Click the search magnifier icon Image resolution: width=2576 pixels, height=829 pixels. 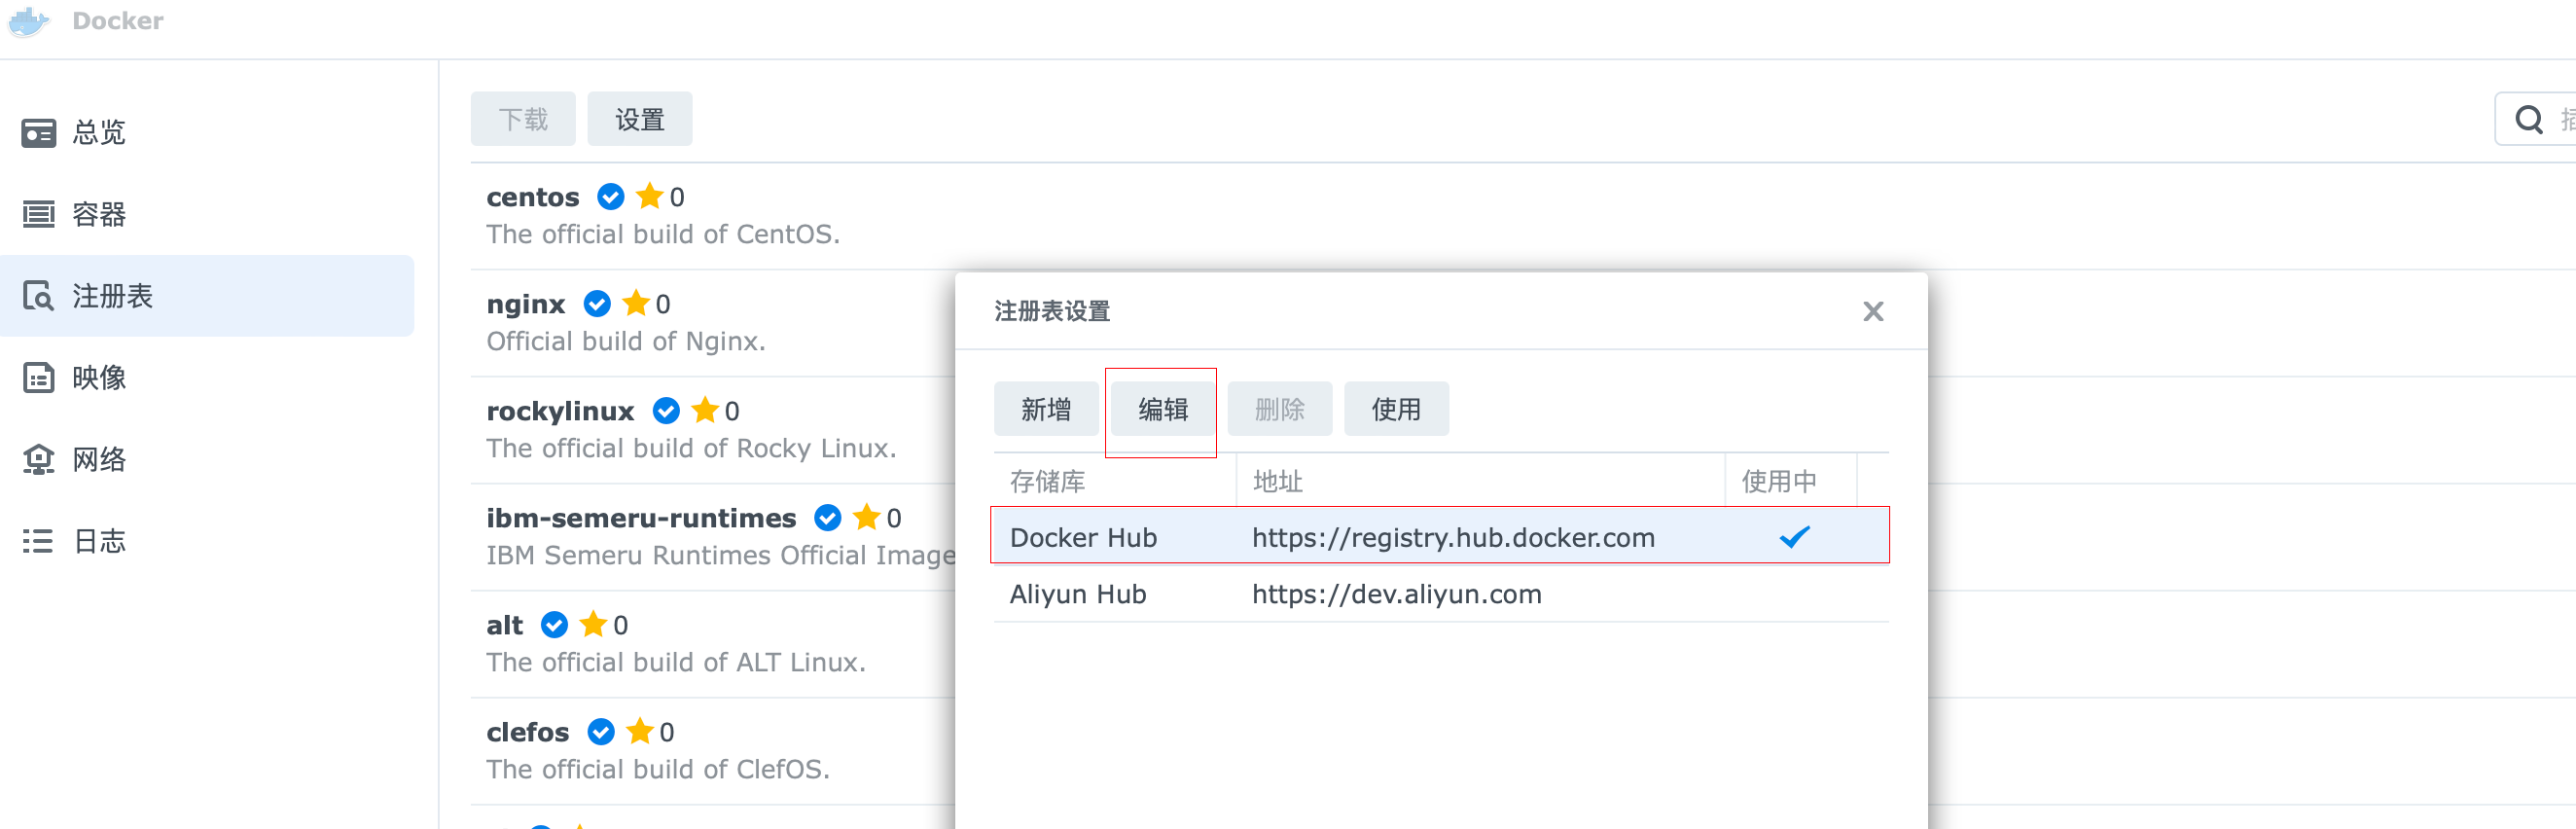(x=2528, y=120)
